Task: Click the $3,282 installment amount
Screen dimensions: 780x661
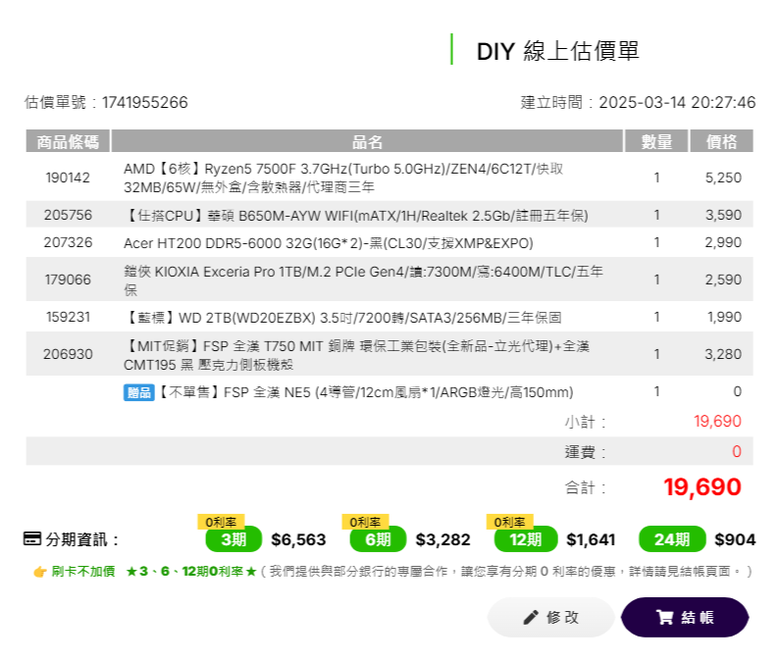Action: click(x=443, y=540)
